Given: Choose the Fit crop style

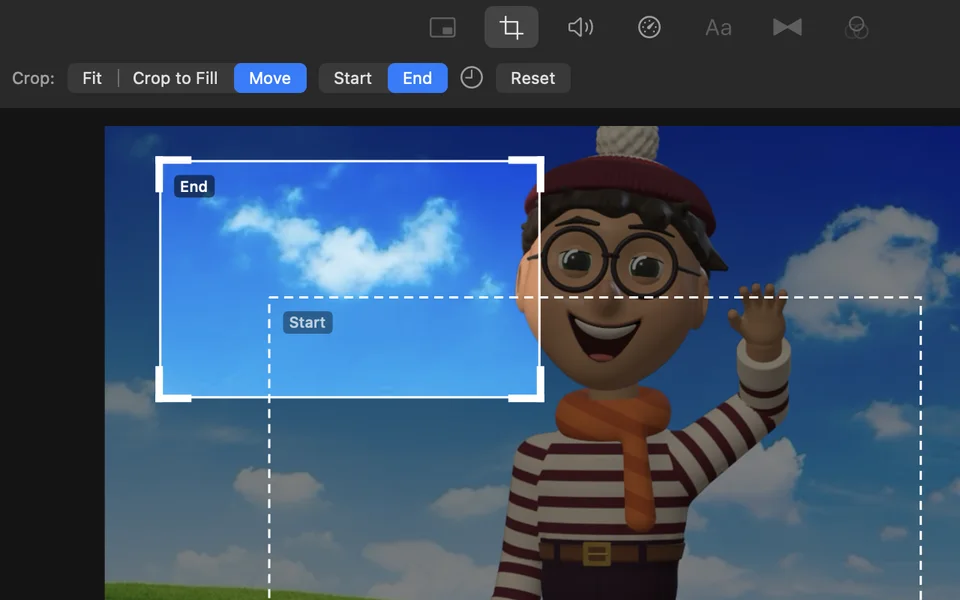Looking at the screenshot, I should (92, 78).
